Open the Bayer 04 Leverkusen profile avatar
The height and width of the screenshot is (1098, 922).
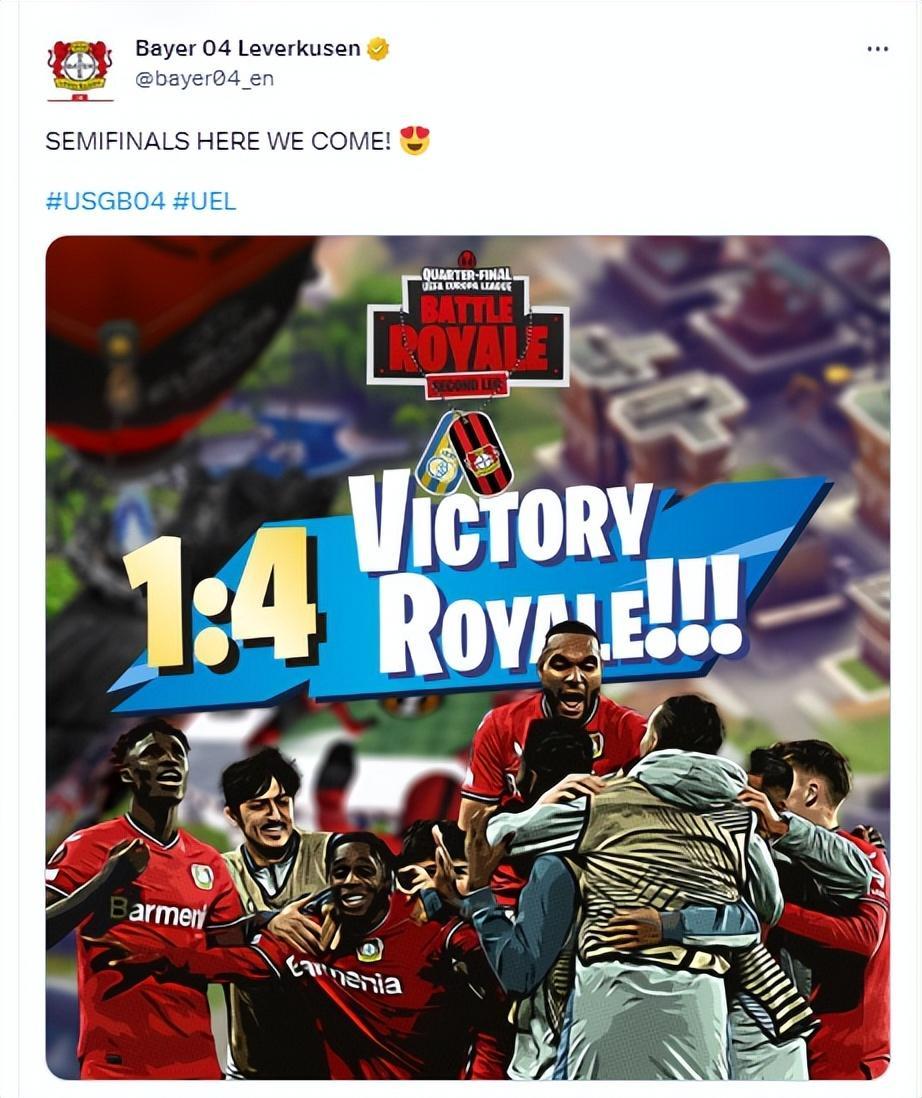80,70
